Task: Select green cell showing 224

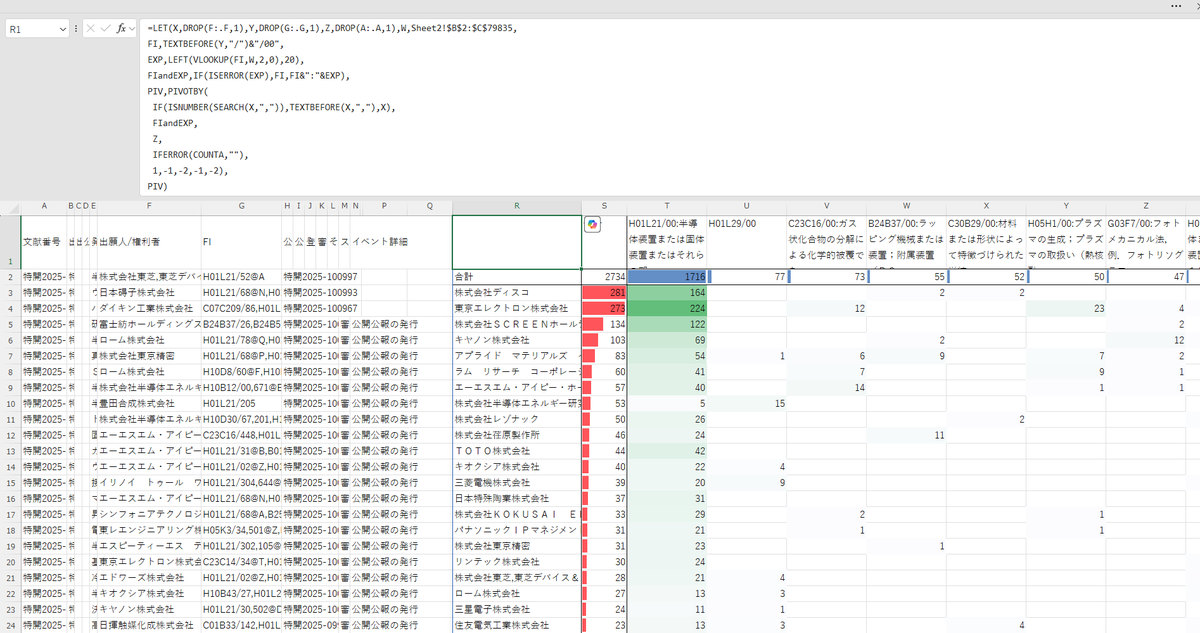Action: pyautogui.click(x=666, y=308)
